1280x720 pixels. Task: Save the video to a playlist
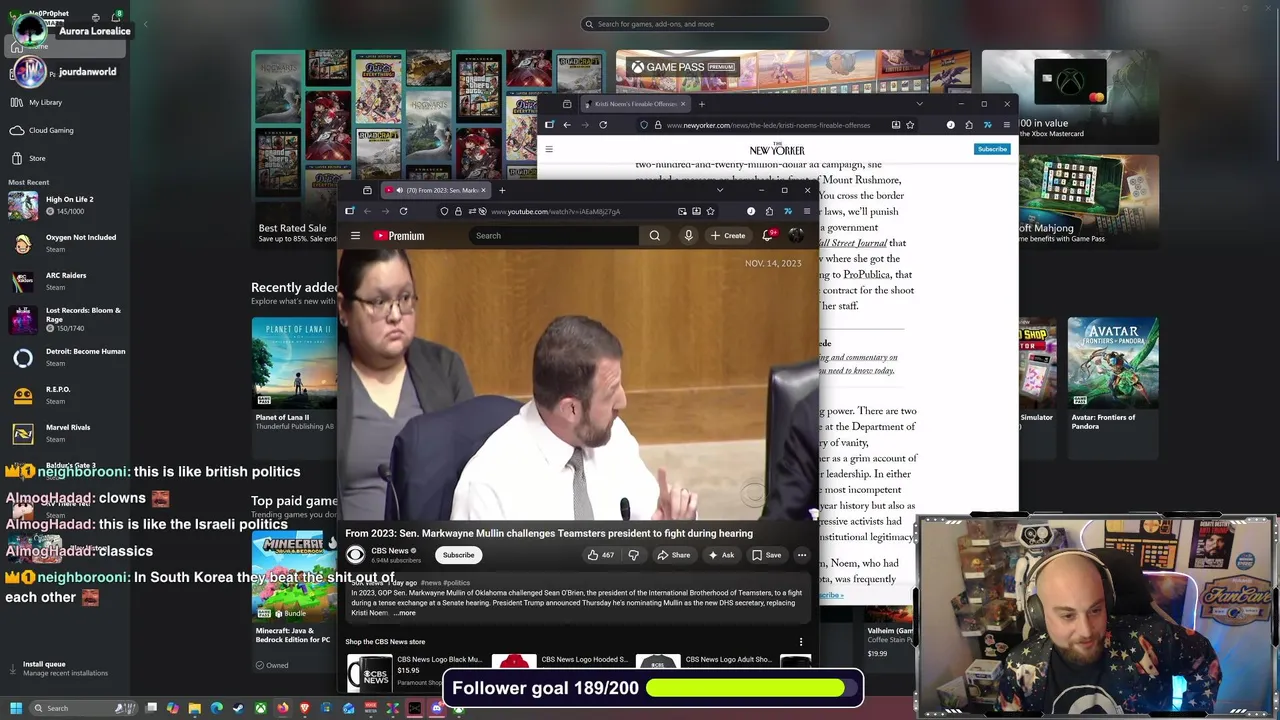[x=766, y=555]
